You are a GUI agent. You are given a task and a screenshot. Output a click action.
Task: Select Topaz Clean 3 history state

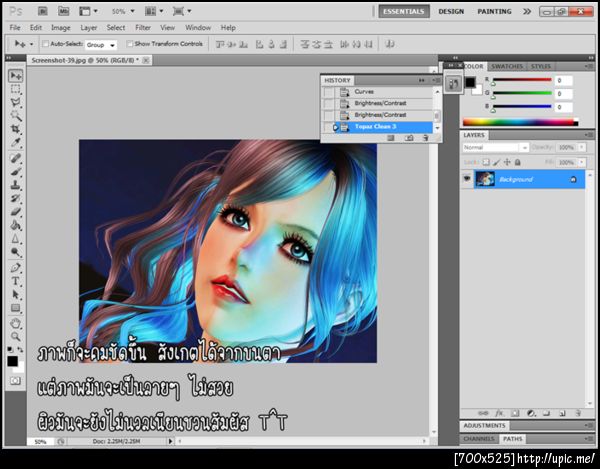pos(377,127)
